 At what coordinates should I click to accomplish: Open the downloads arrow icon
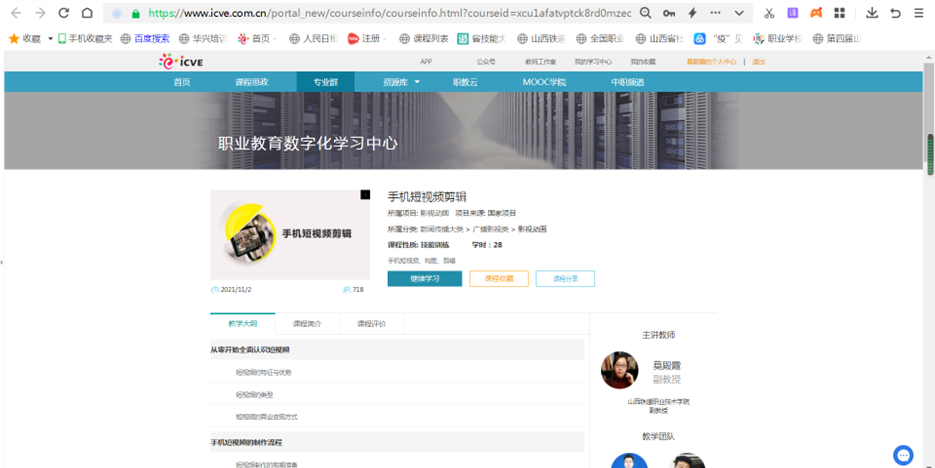click(872, 13)
